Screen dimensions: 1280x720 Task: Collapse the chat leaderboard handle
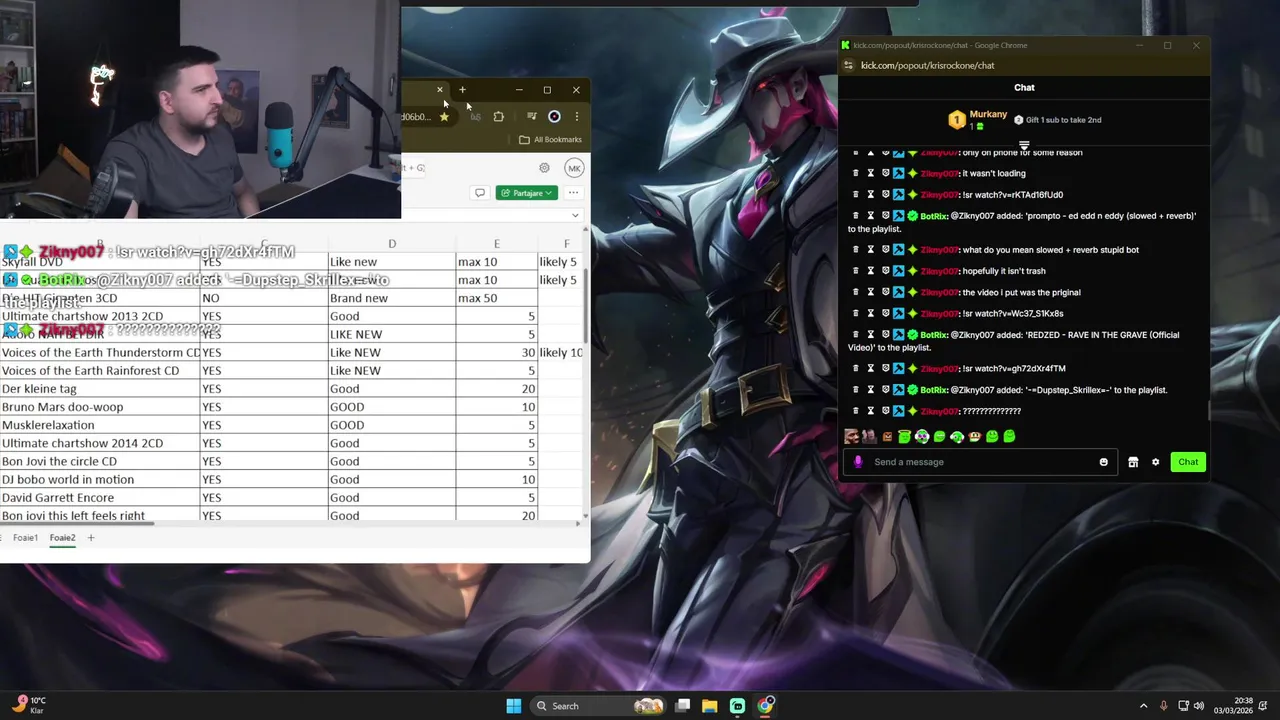pos(1024,146)
